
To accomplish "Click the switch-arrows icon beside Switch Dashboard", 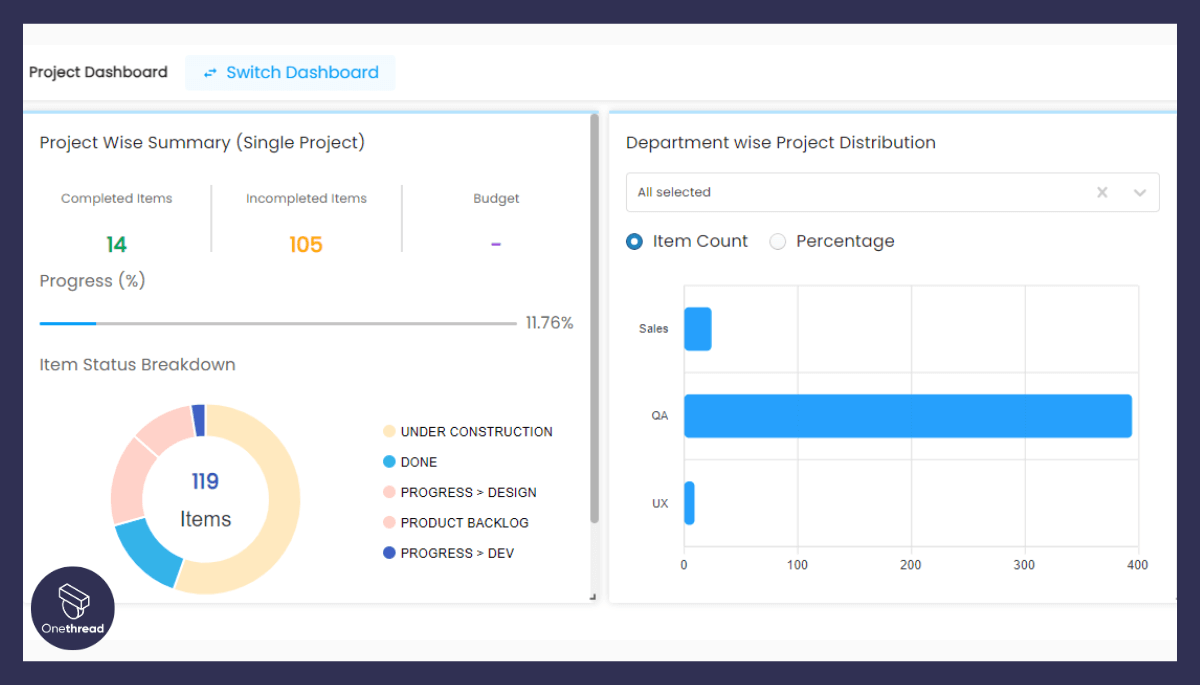I will pyautogui.click(x=210, y=72).
